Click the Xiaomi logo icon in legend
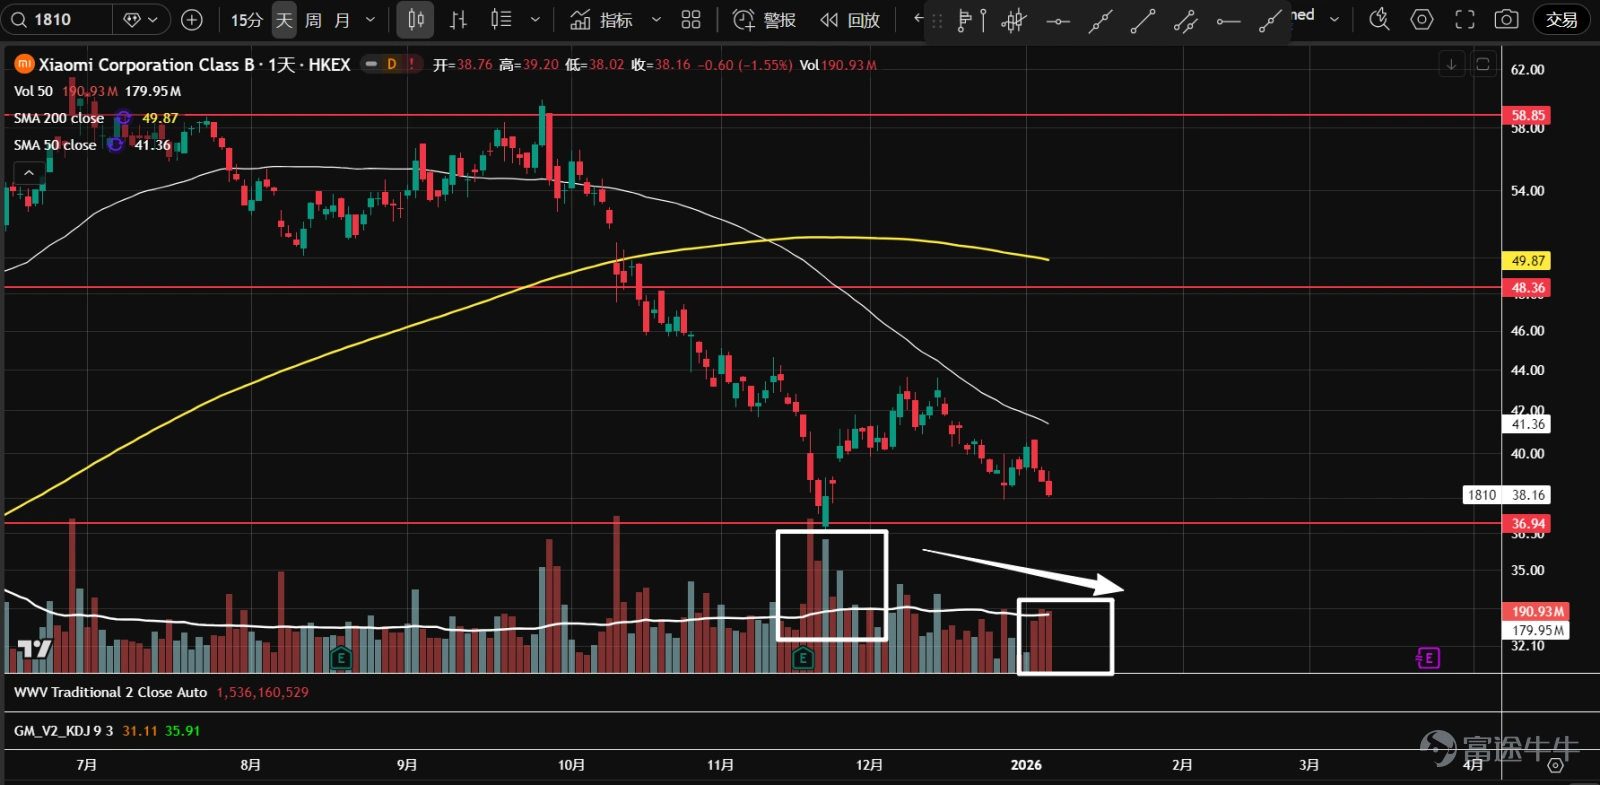Screen dimensions: 1600x785 click(24, 64)
